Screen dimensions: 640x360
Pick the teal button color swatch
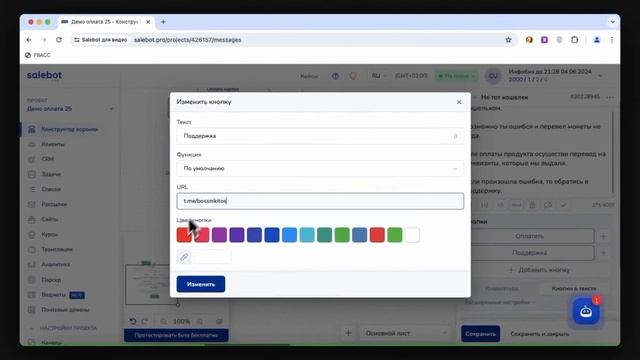[324, 235]
